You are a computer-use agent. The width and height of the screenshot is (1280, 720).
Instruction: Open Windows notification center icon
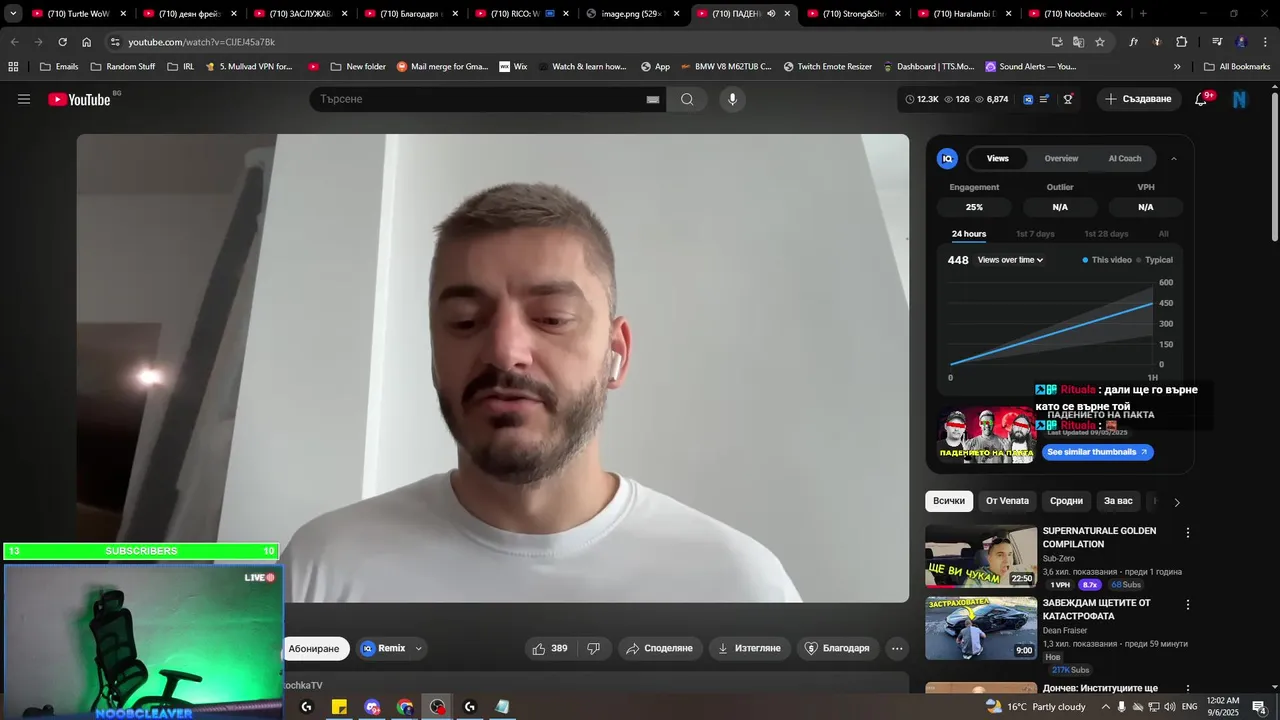tap(1259, 707)
